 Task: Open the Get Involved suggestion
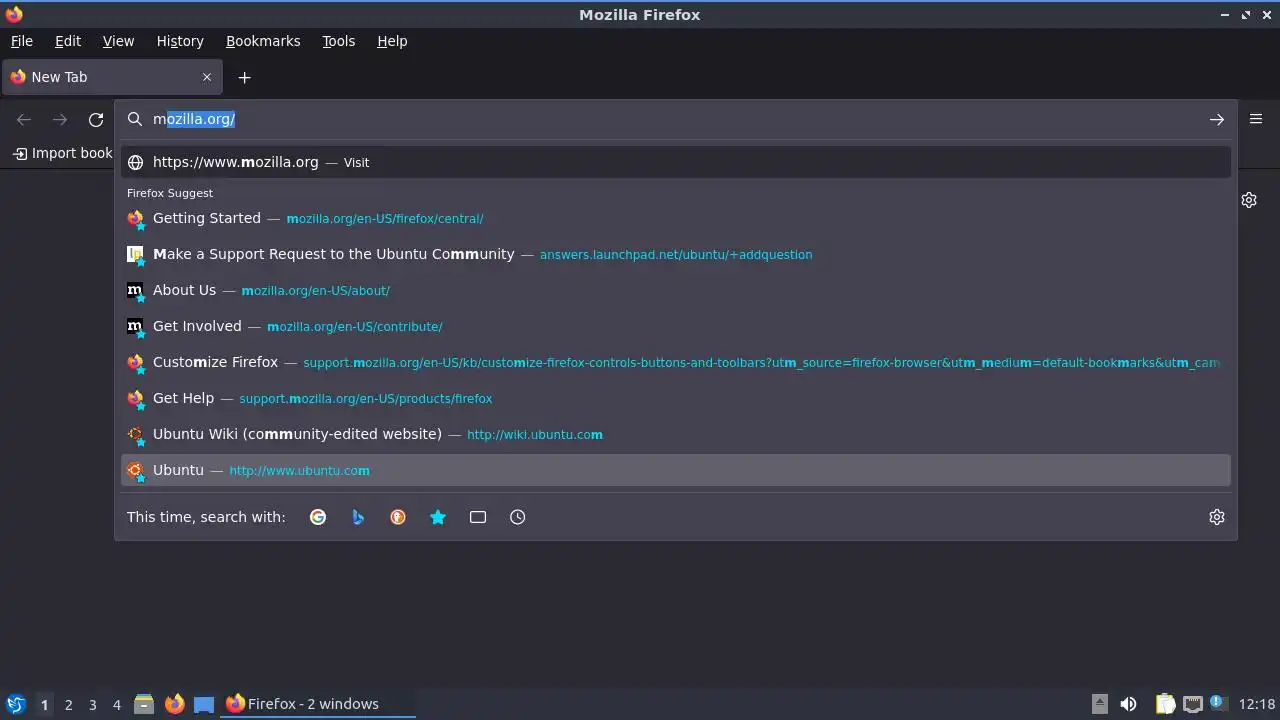point(676,326)
